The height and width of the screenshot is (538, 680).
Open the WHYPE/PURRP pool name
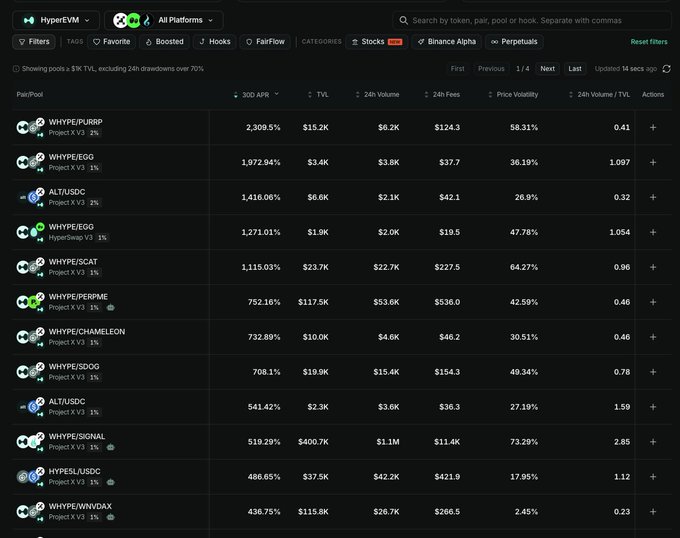[75, 122]
